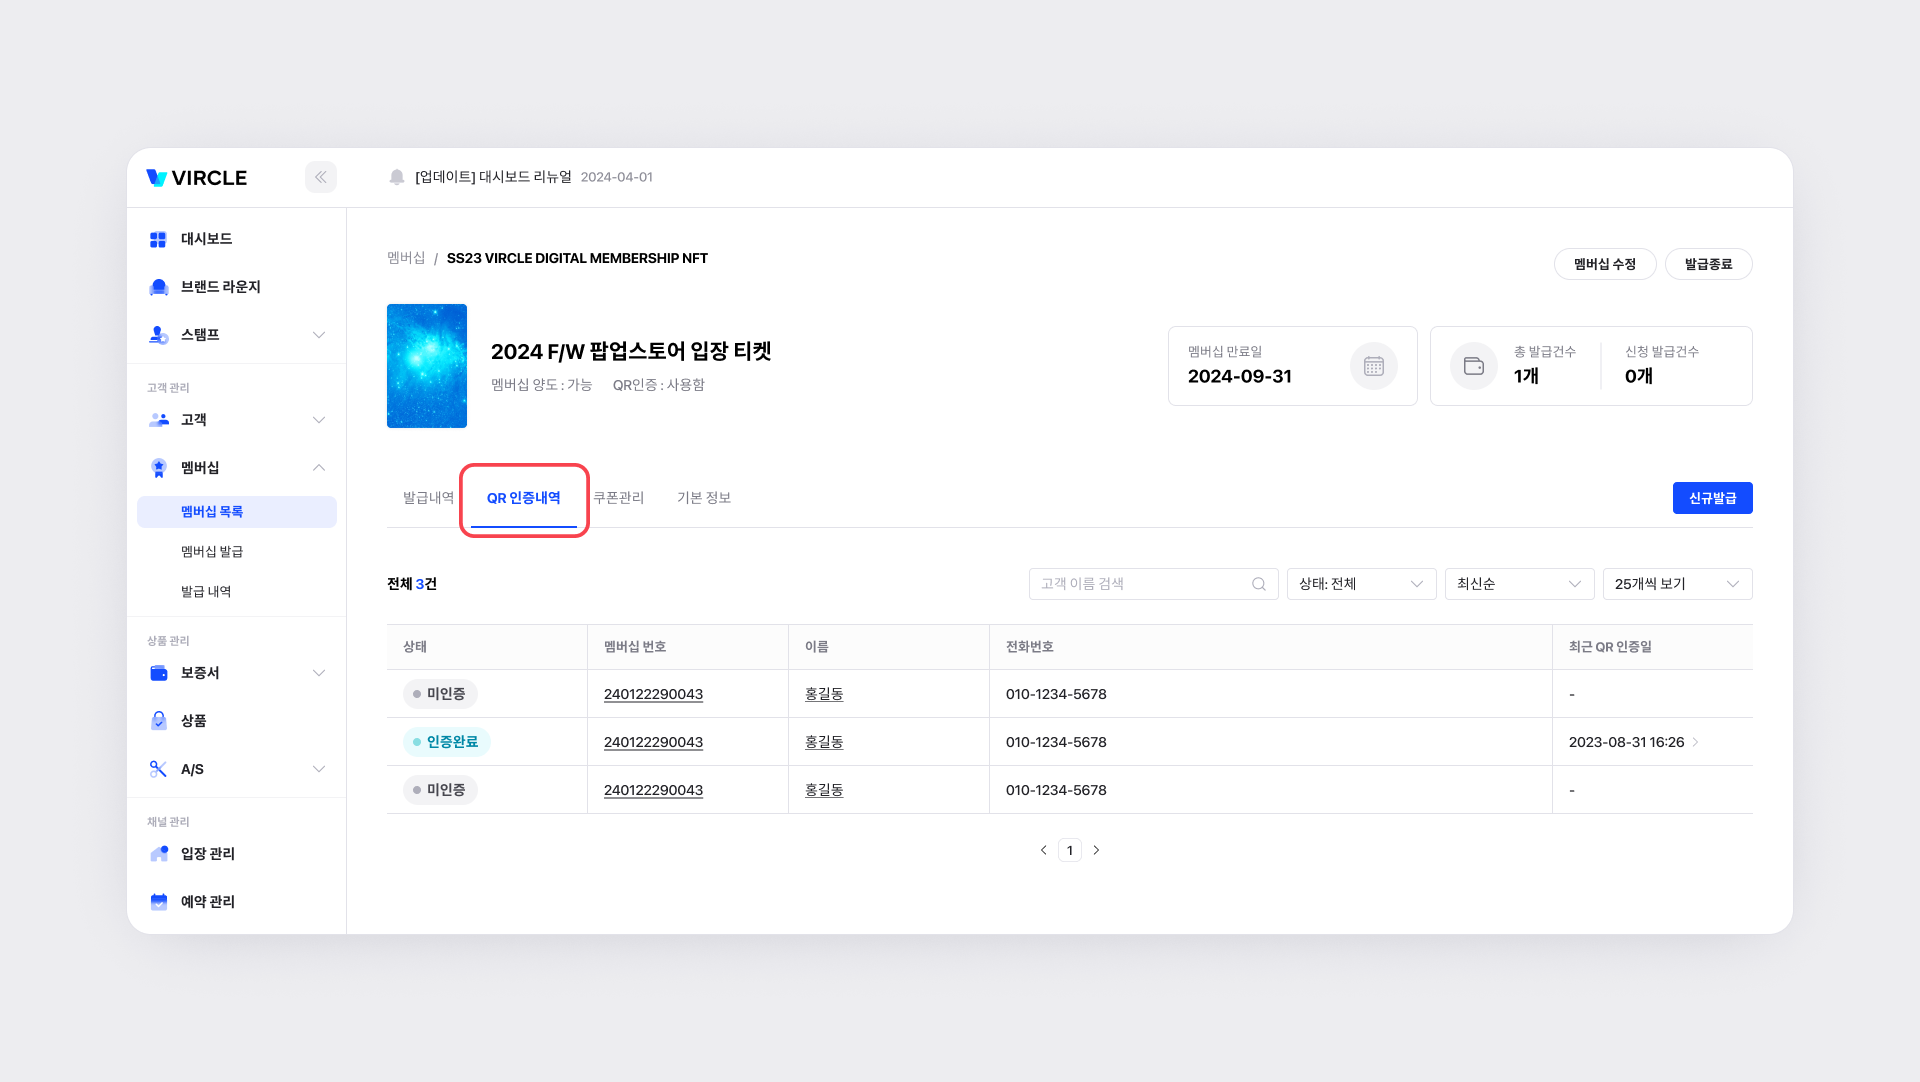This screenshot has height=1082, width=1920.
Task: Click the blue 신규발급 button
Action: [x=1712, y=498]
